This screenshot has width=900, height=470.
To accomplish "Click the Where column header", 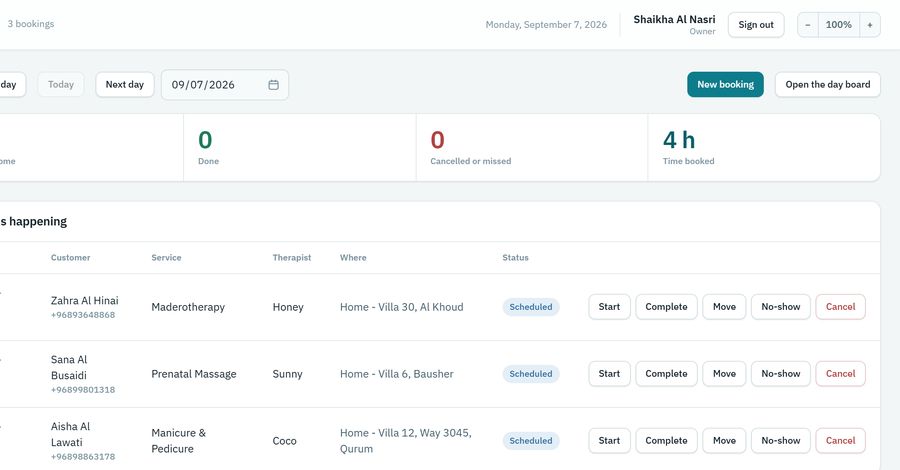I will point(353,258).
